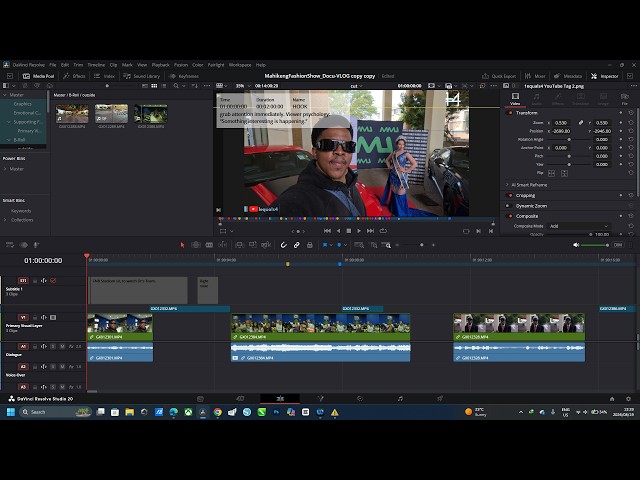Open Chrome from the Windows taskbar

tap(218, 412)
